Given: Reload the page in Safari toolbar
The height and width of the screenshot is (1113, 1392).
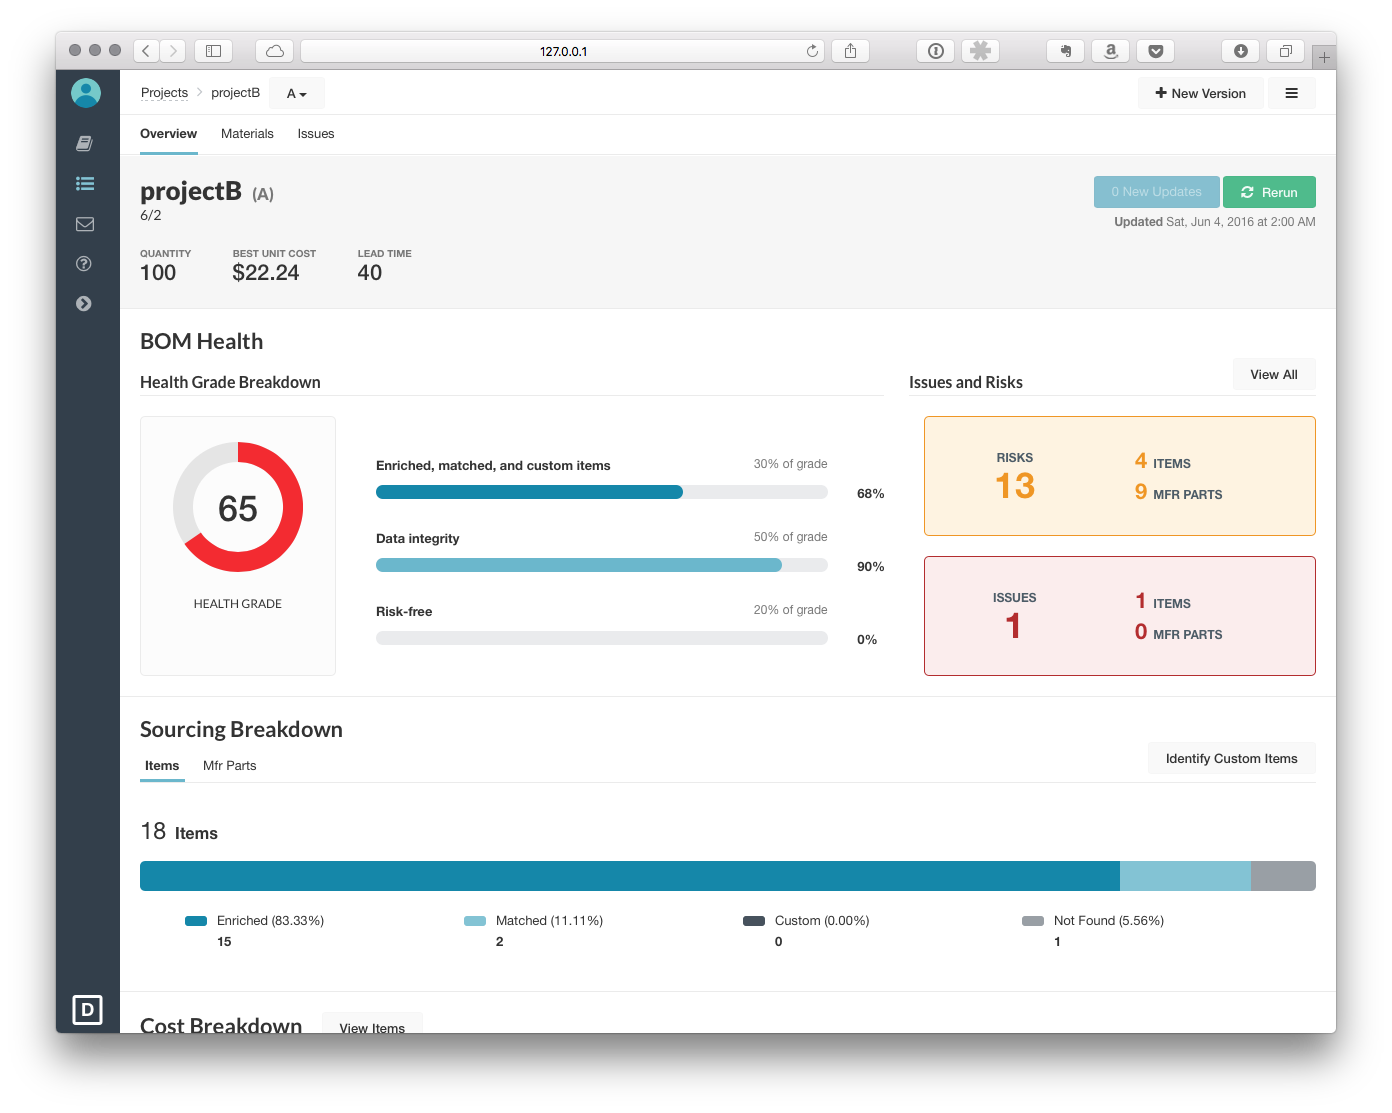Looking at the screenshot, I should 812,51.
